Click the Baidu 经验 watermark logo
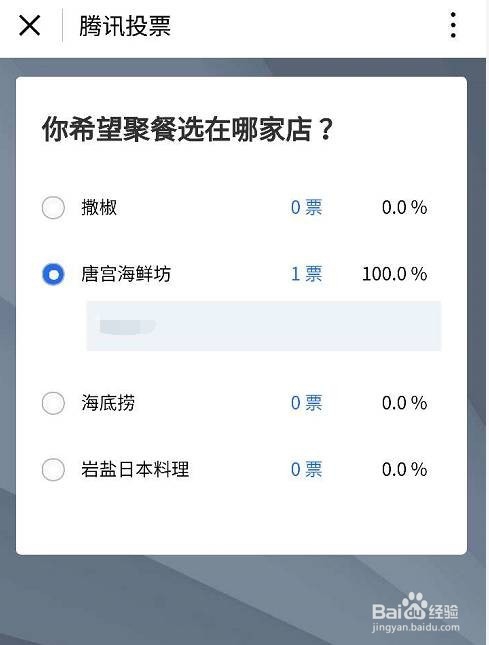This screenshot has height=645, width=489. click(415, 607)
